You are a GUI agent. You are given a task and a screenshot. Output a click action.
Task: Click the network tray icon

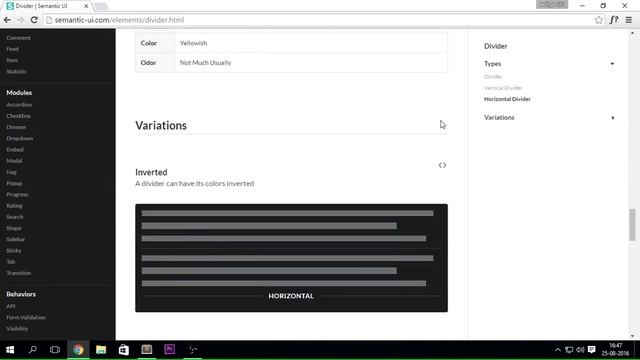[569, 350]
